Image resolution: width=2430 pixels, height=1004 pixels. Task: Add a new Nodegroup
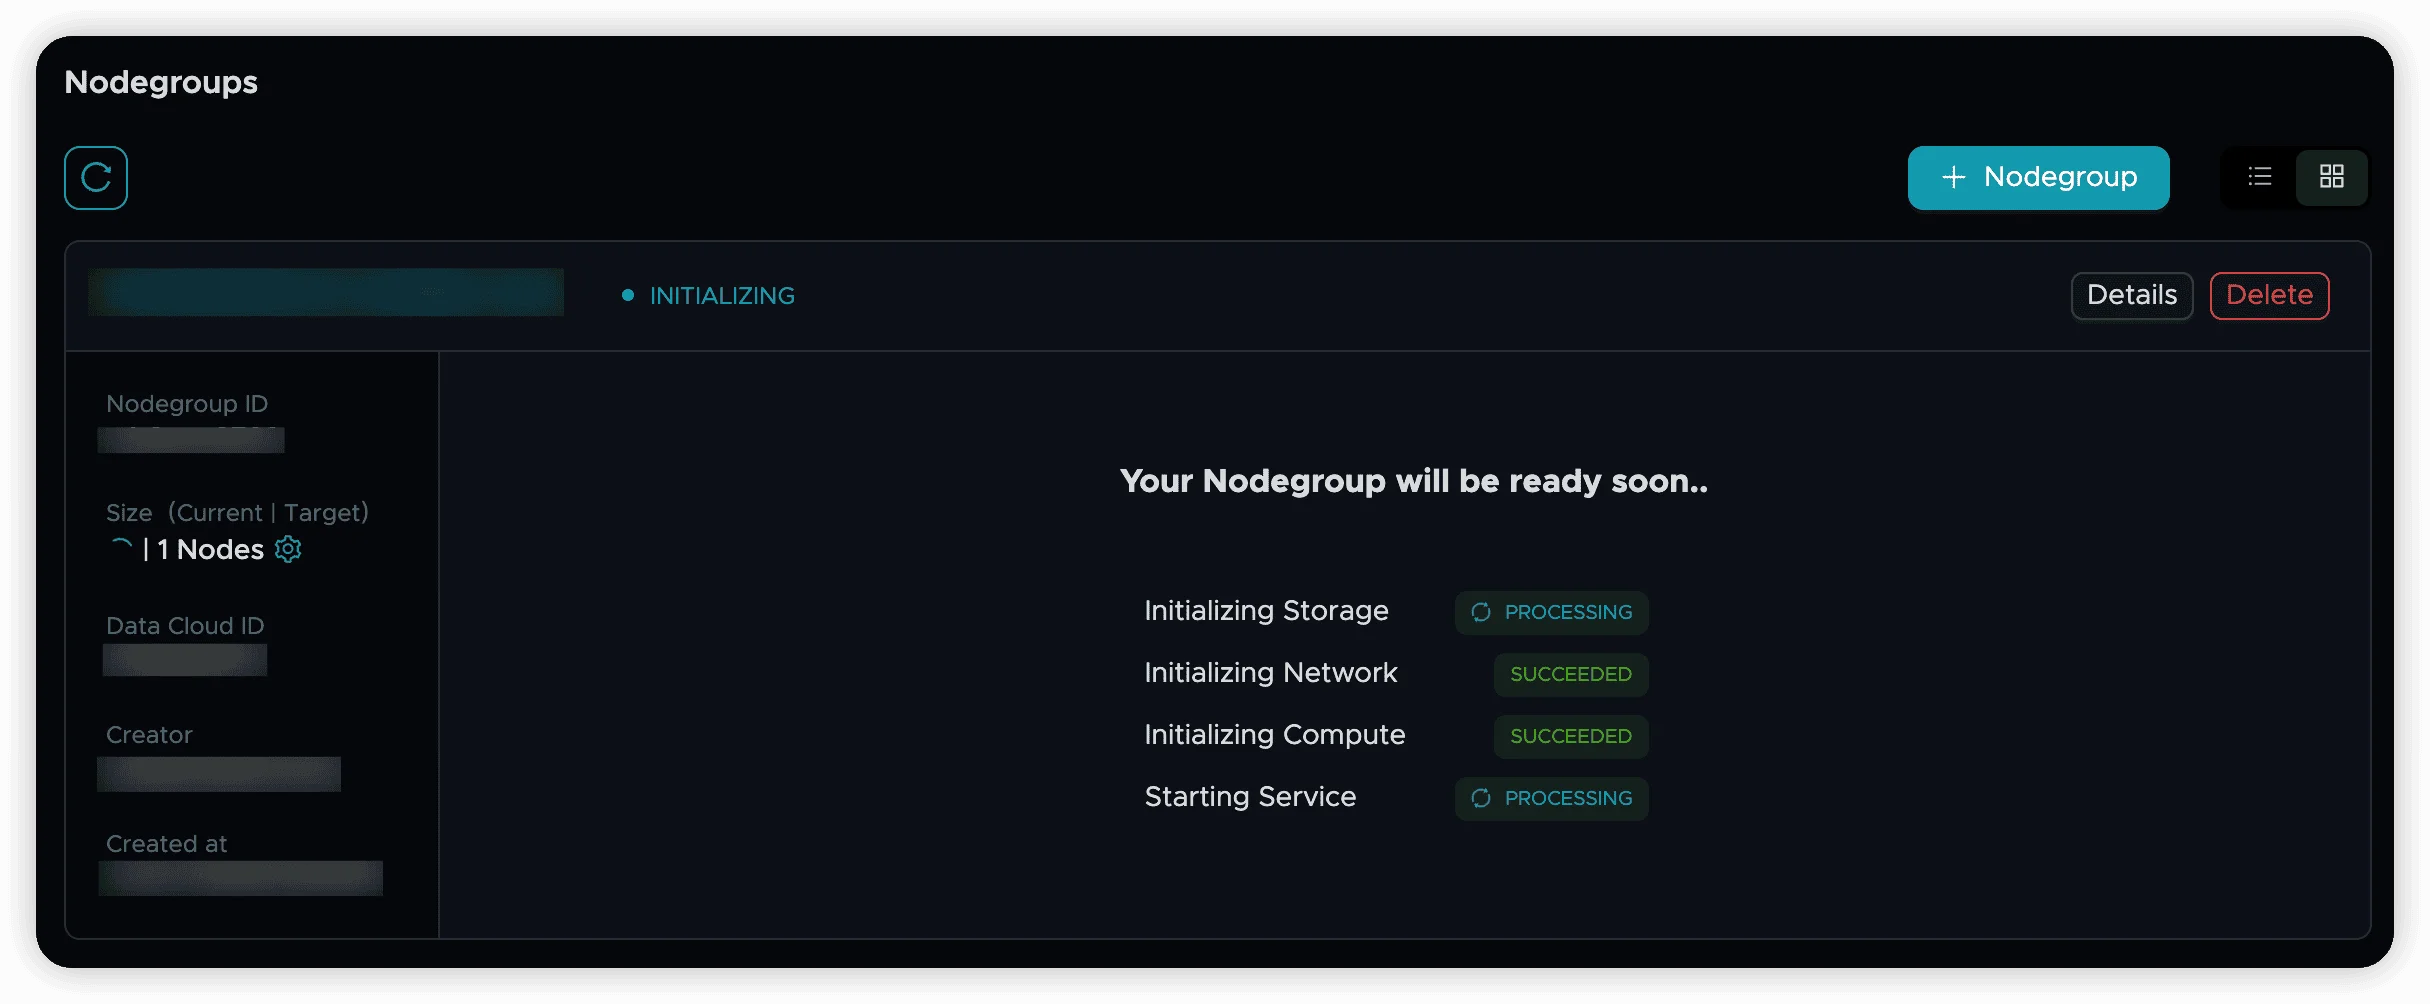[x=2038, y=178]
